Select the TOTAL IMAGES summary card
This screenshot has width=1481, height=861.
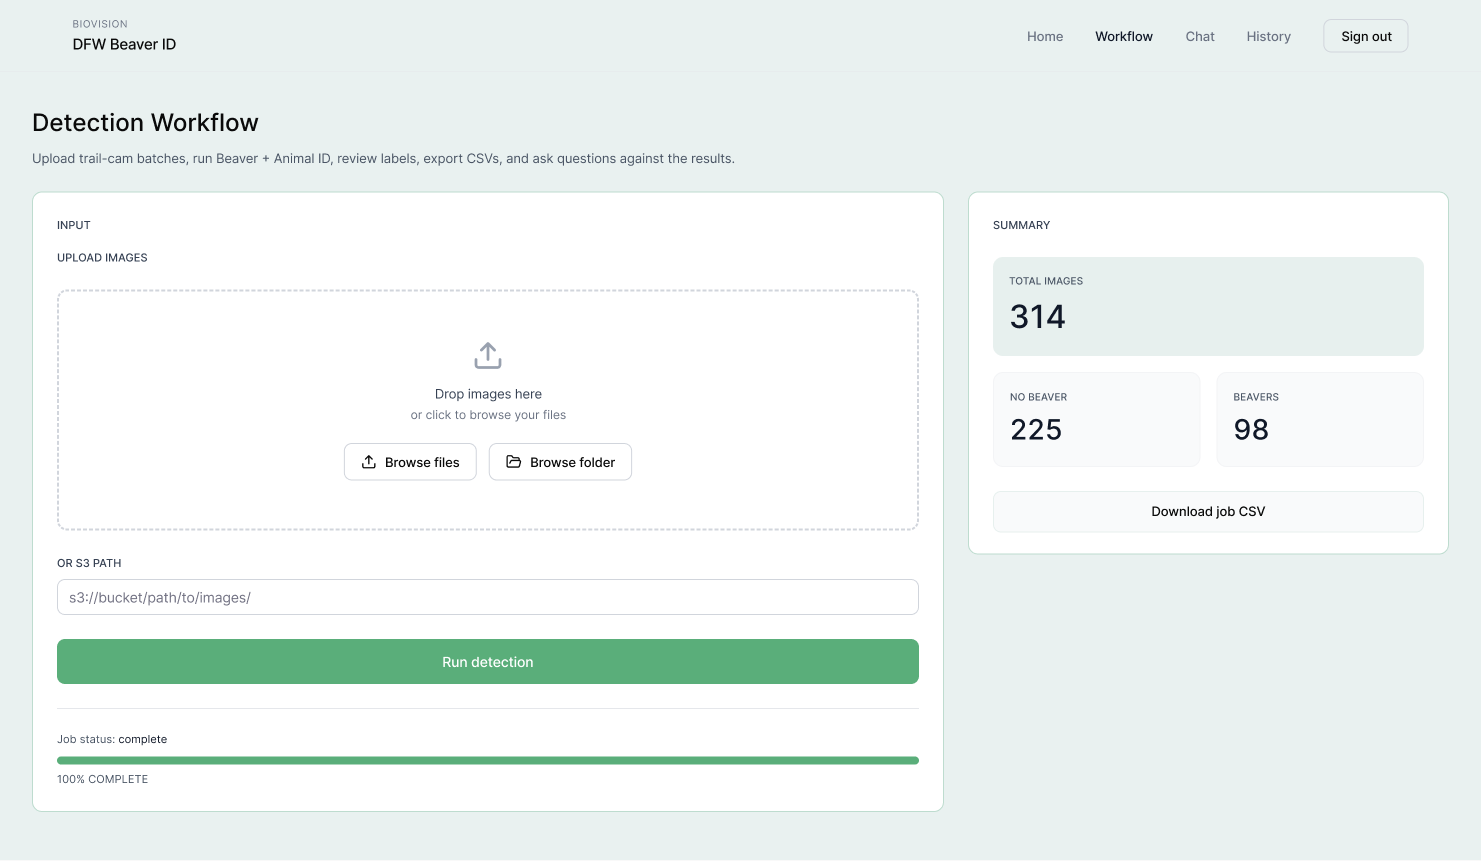[x=1208, y=306]
